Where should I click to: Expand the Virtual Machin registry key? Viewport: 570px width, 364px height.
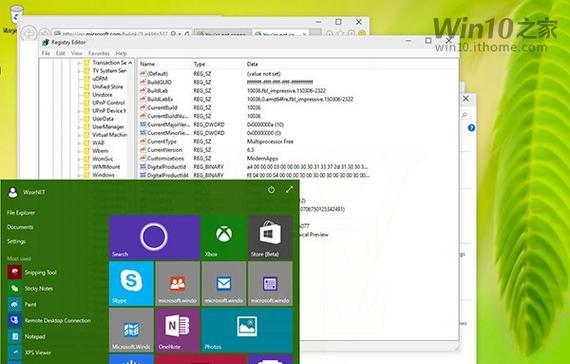click(x=79, y=135)
